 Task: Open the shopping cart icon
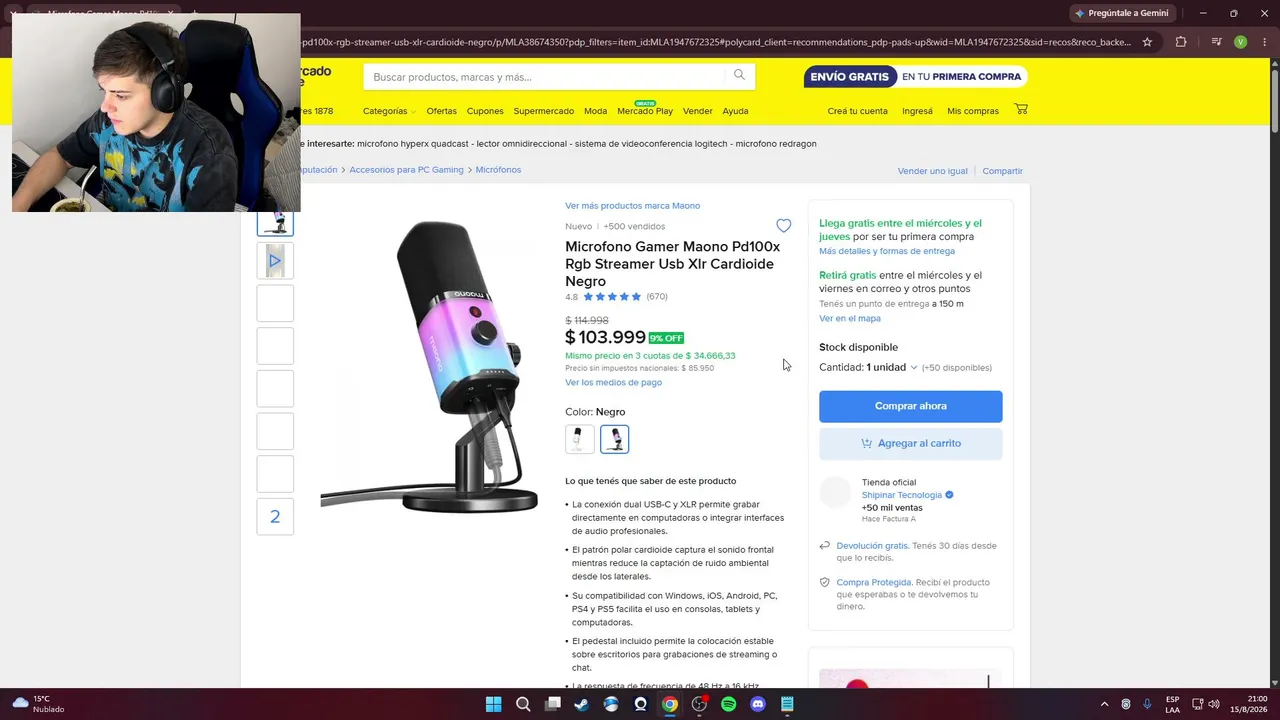[x=1020, y=109]
